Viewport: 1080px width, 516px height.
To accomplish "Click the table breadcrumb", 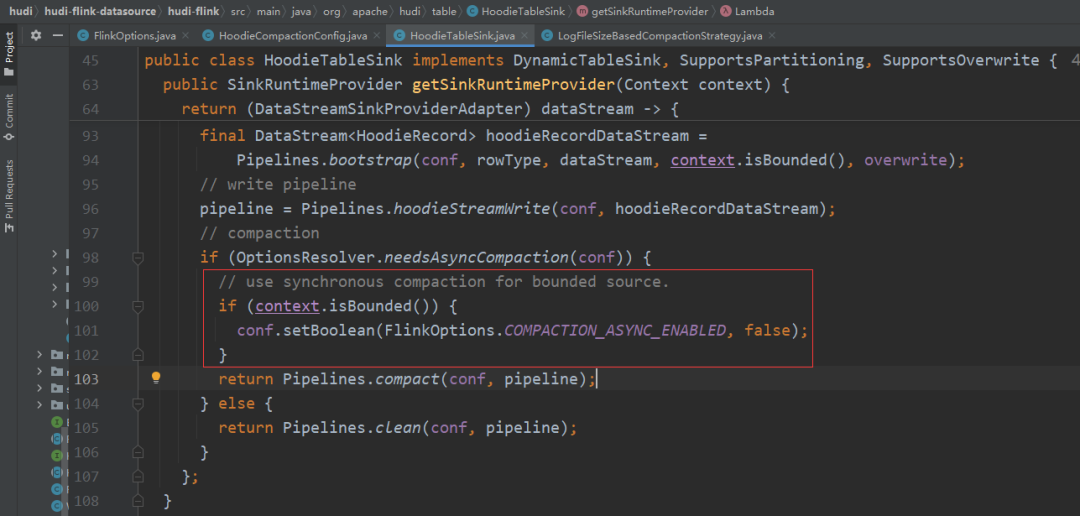I will (x=444, y=11).
